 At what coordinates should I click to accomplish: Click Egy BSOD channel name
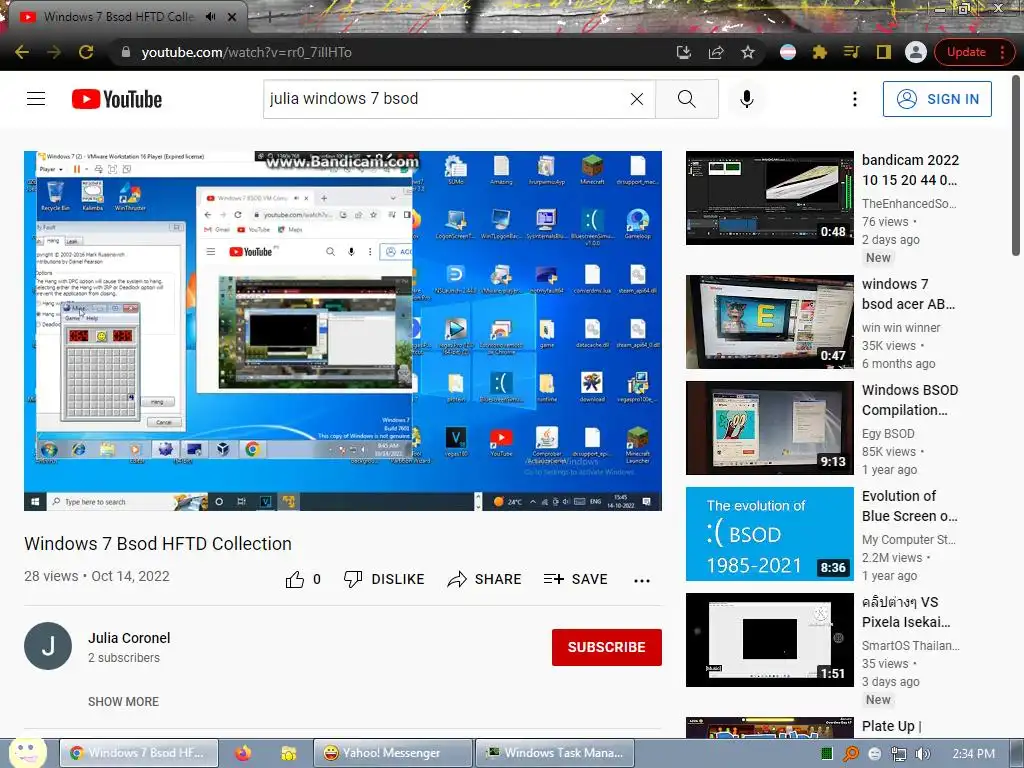[888, 434]
